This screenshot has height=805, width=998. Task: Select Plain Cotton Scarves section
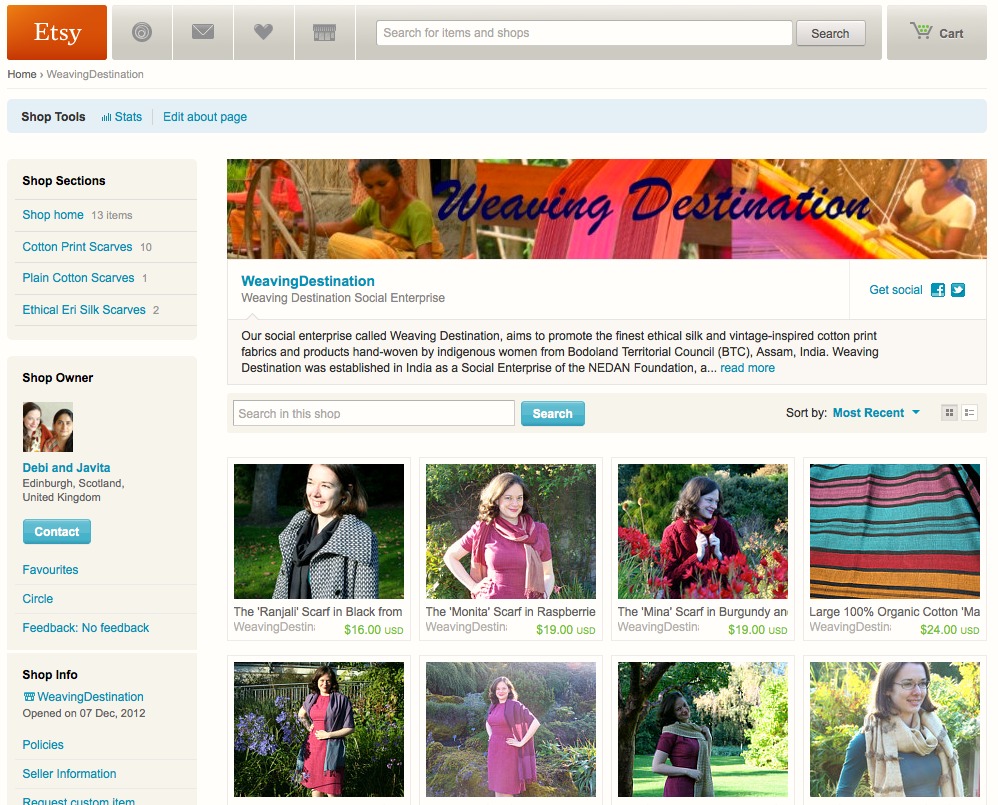[x=78, y=278]
